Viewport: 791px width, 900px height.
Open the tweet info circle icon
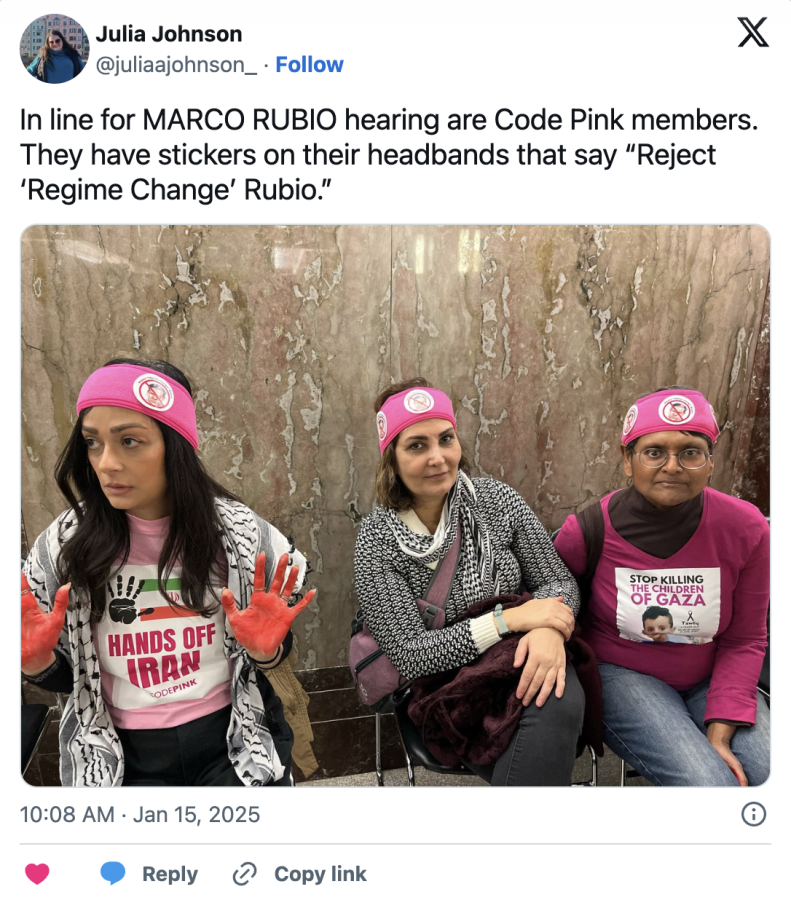(753, 814)
